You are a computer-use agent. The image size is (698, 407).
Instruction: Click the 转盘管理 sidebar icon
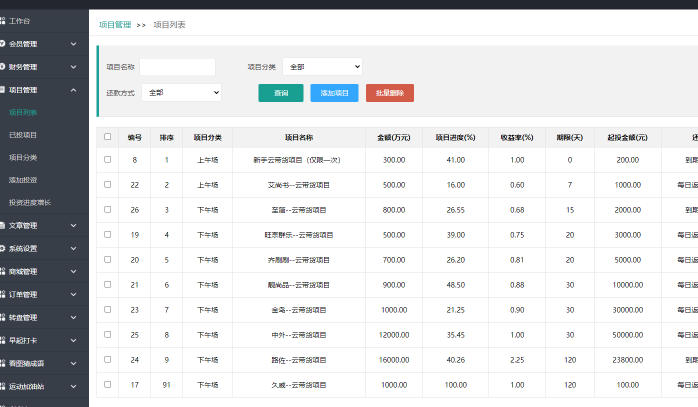click(4, 317)
